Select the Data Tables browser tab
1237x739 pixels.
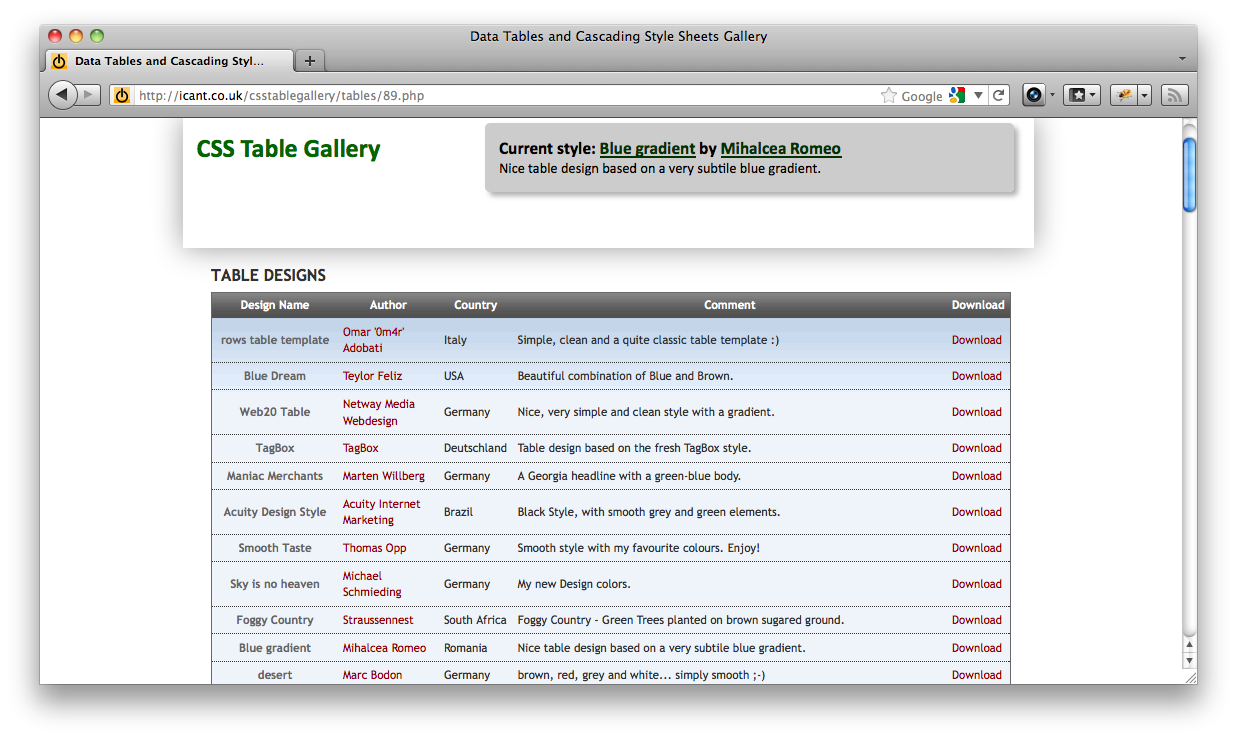click(x=168, y=60)
